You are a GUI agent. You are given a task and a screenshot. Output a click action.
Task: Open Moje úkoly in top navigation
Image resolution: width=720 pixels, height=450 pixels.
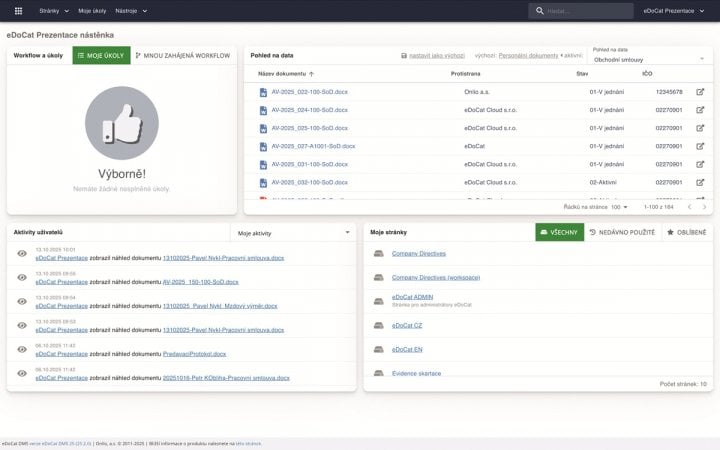coord(92,11)
